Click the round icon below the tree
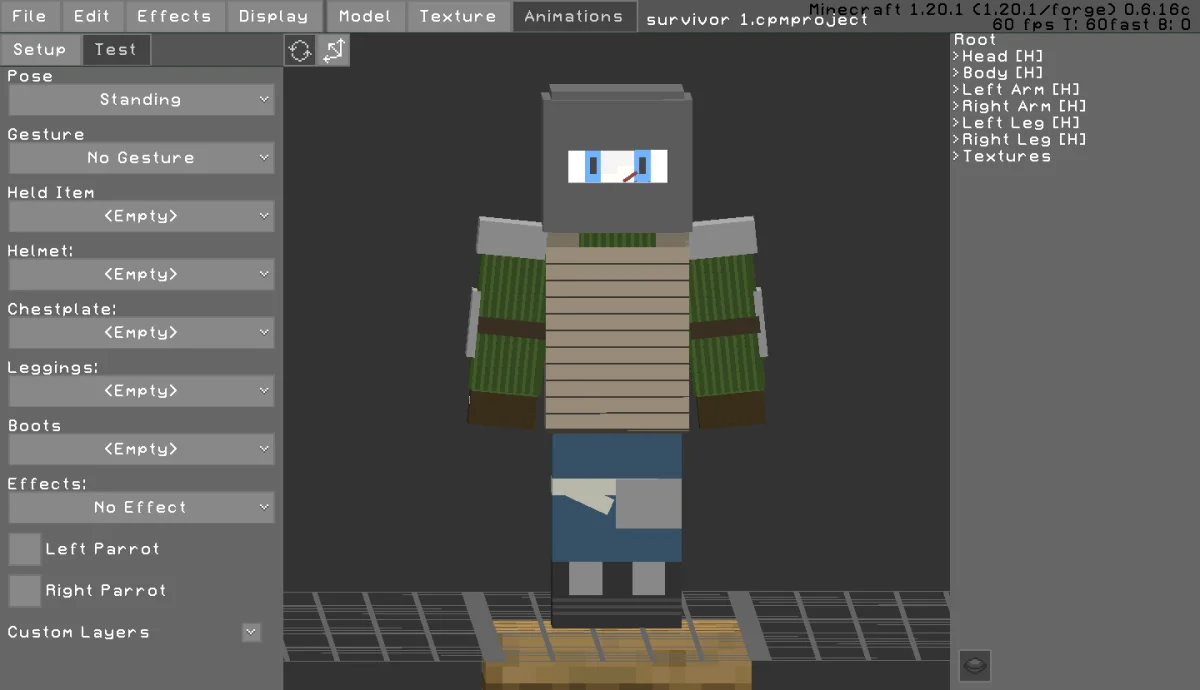 pos(975,664)
